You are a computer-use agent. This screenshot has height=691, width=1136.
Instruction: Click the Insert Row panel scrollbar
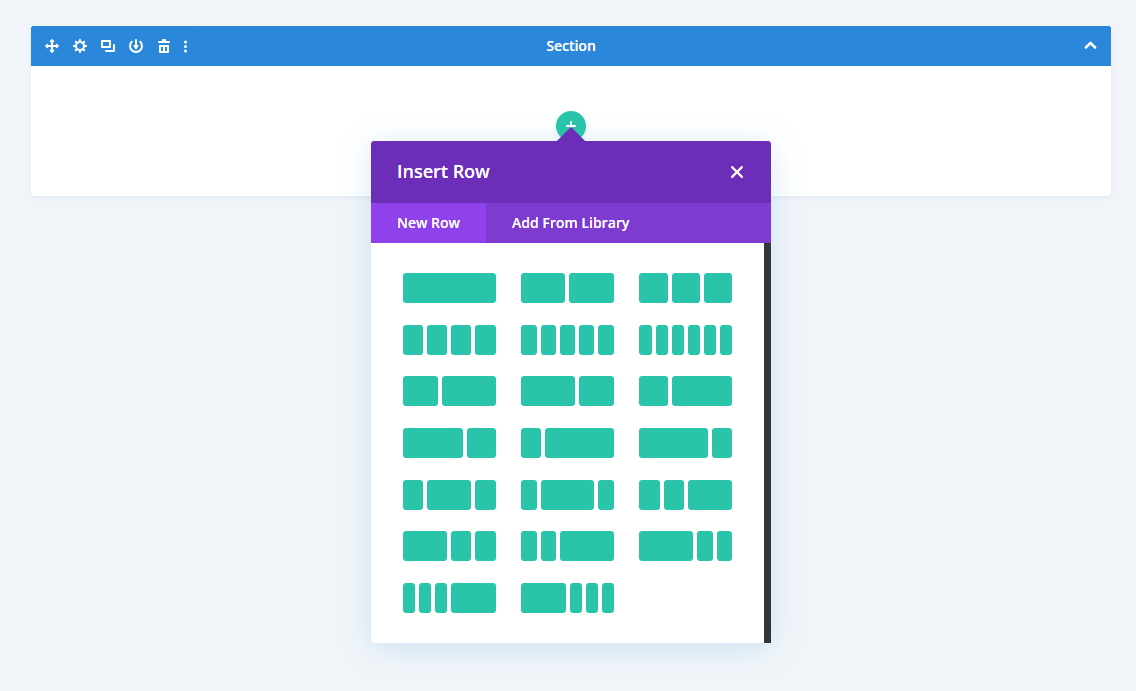[767, 442]
